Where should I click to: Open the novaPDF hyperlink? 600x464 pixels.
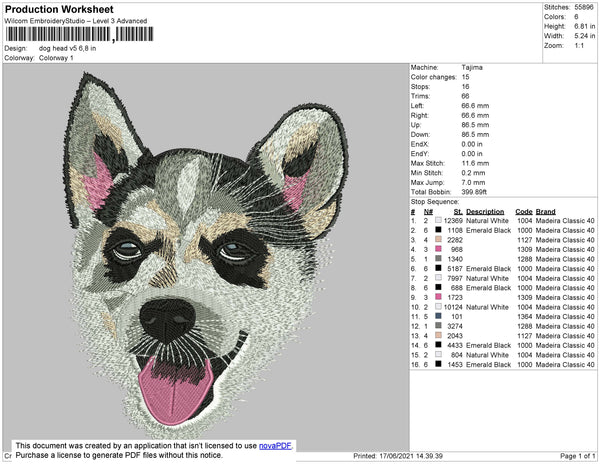point(276,444)
